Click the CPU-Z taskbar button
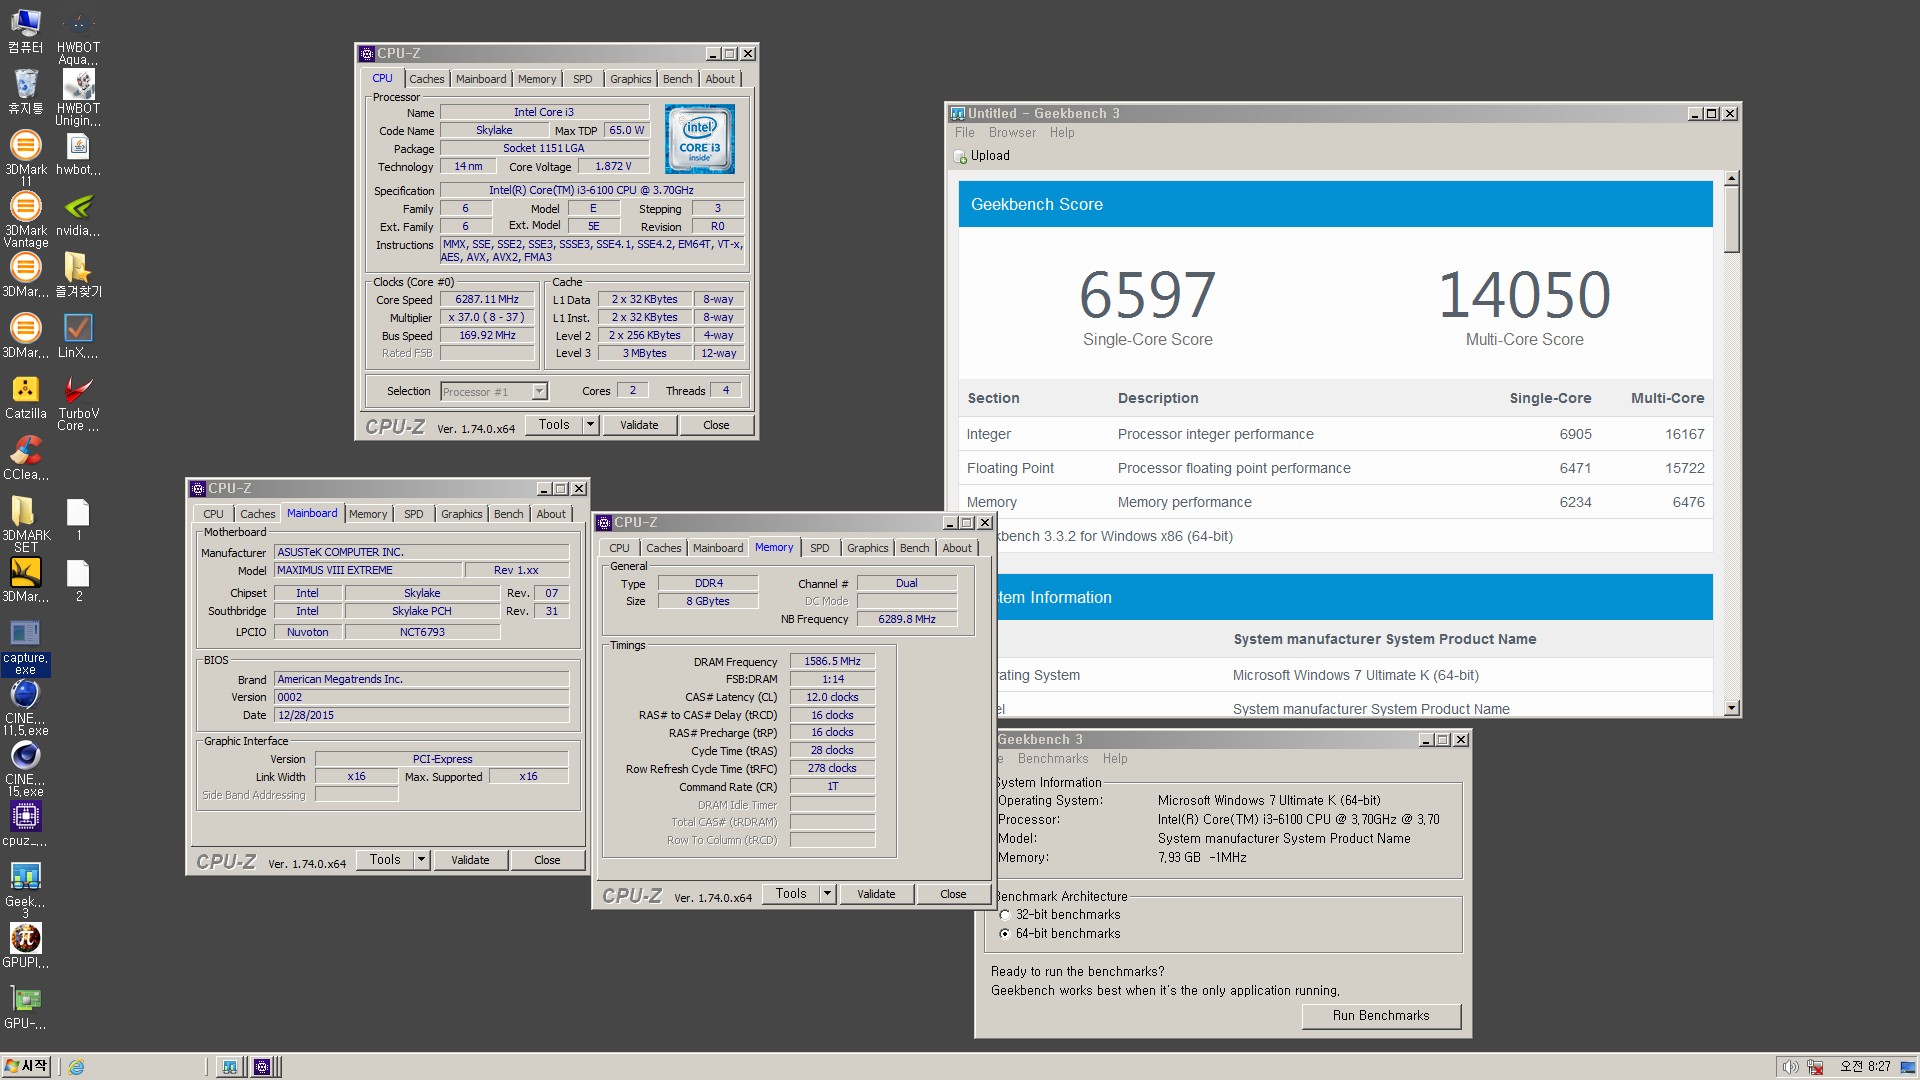Viewport: 1920px width, 1080px height. (x=262, y=1067)
